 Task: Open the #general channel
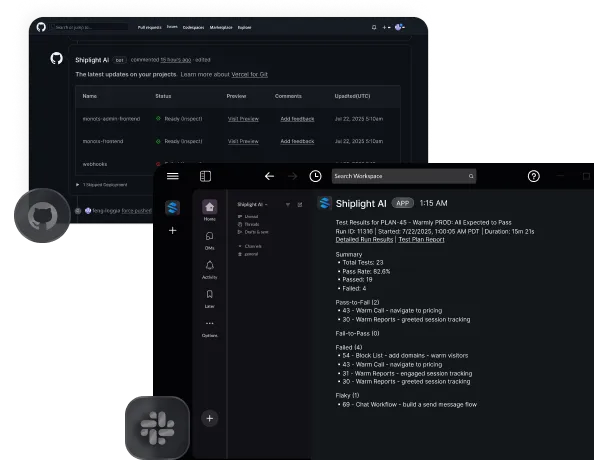coord(248,254)
